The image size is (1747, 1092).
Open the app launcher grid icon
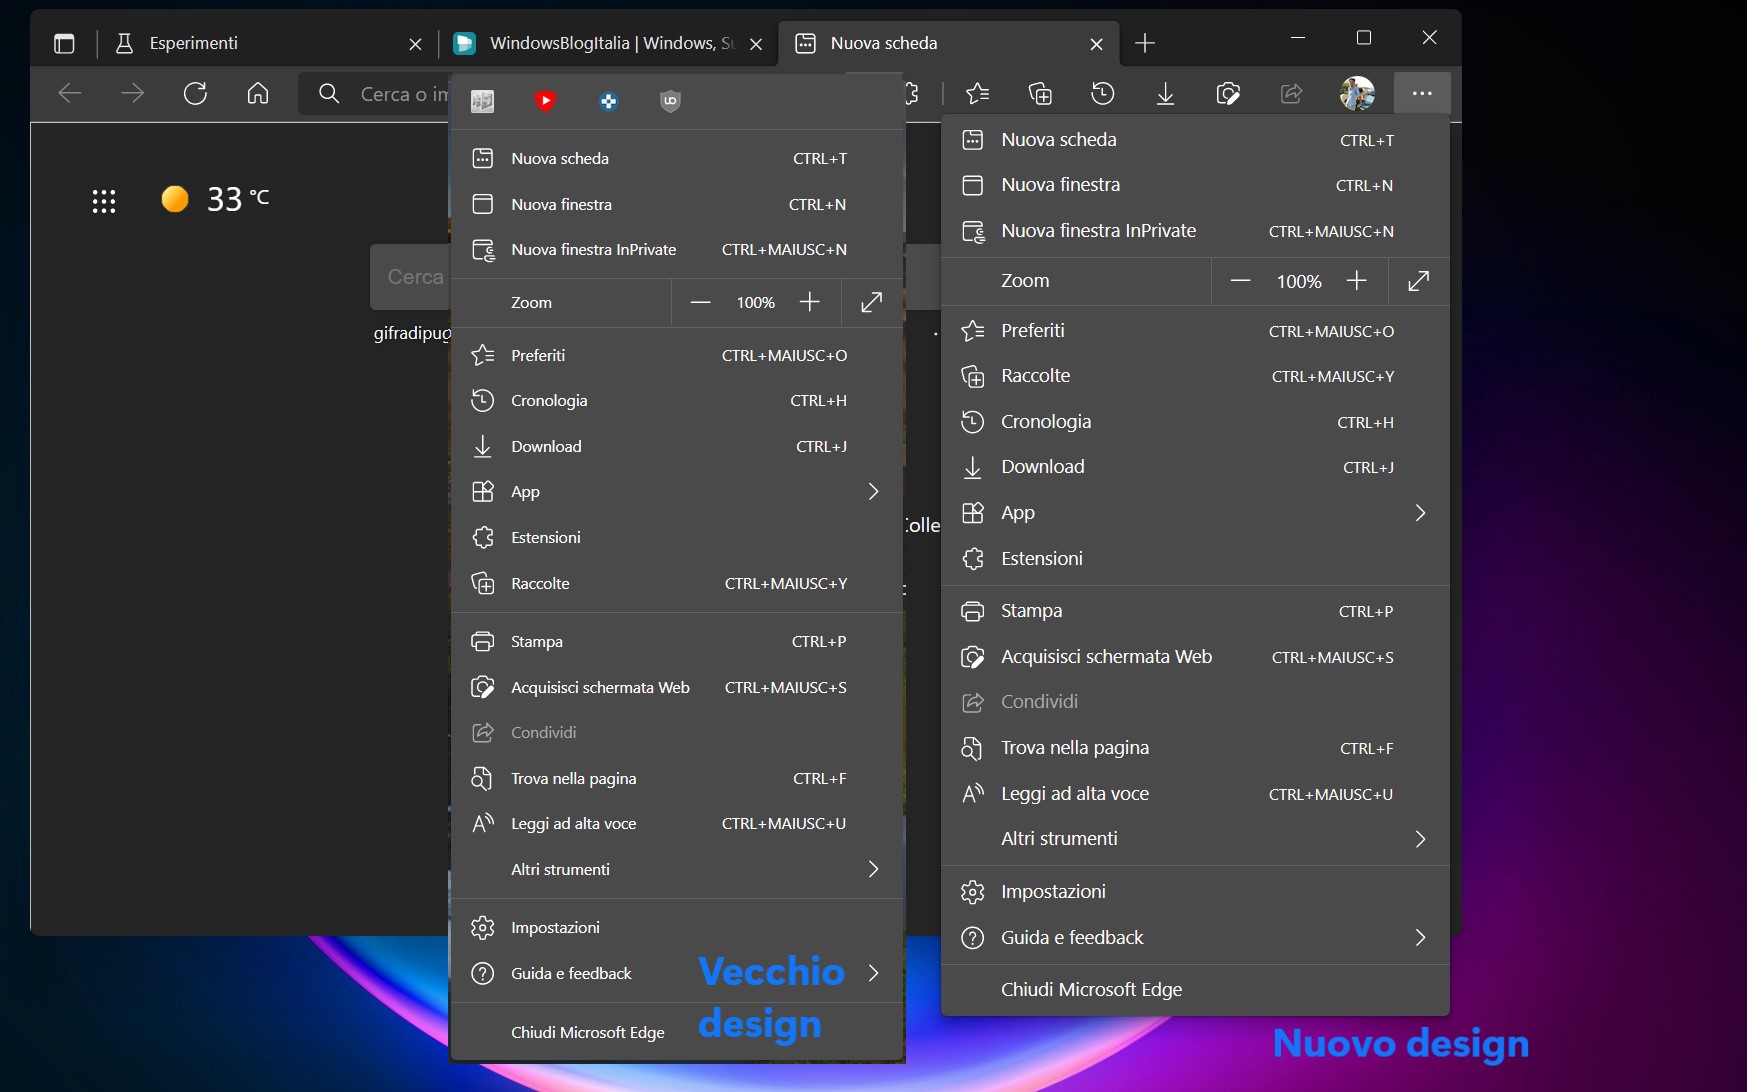[104, 201]
